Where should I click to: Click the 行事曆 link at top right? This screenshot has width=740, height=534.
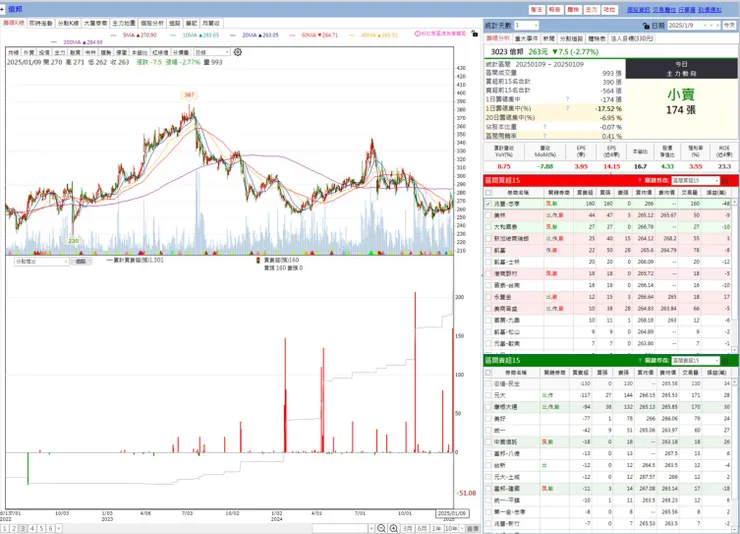(x=687, y=9)
